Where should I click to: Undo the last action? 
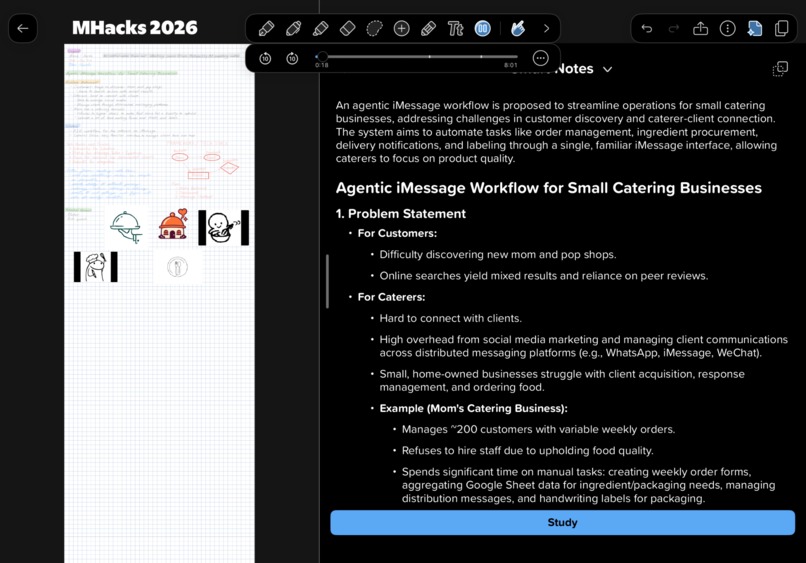tap(647, 28)
